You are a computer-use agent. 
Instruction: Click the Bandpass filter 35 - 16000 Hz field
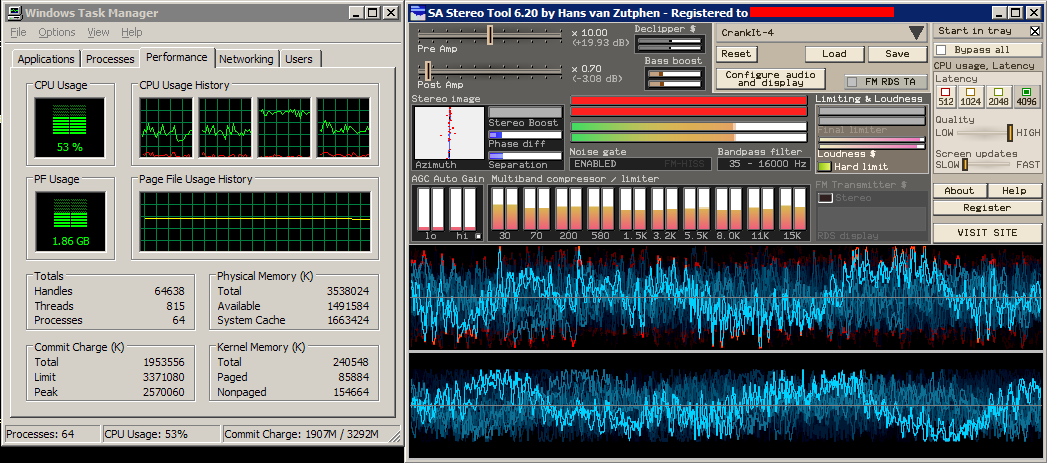763,164
